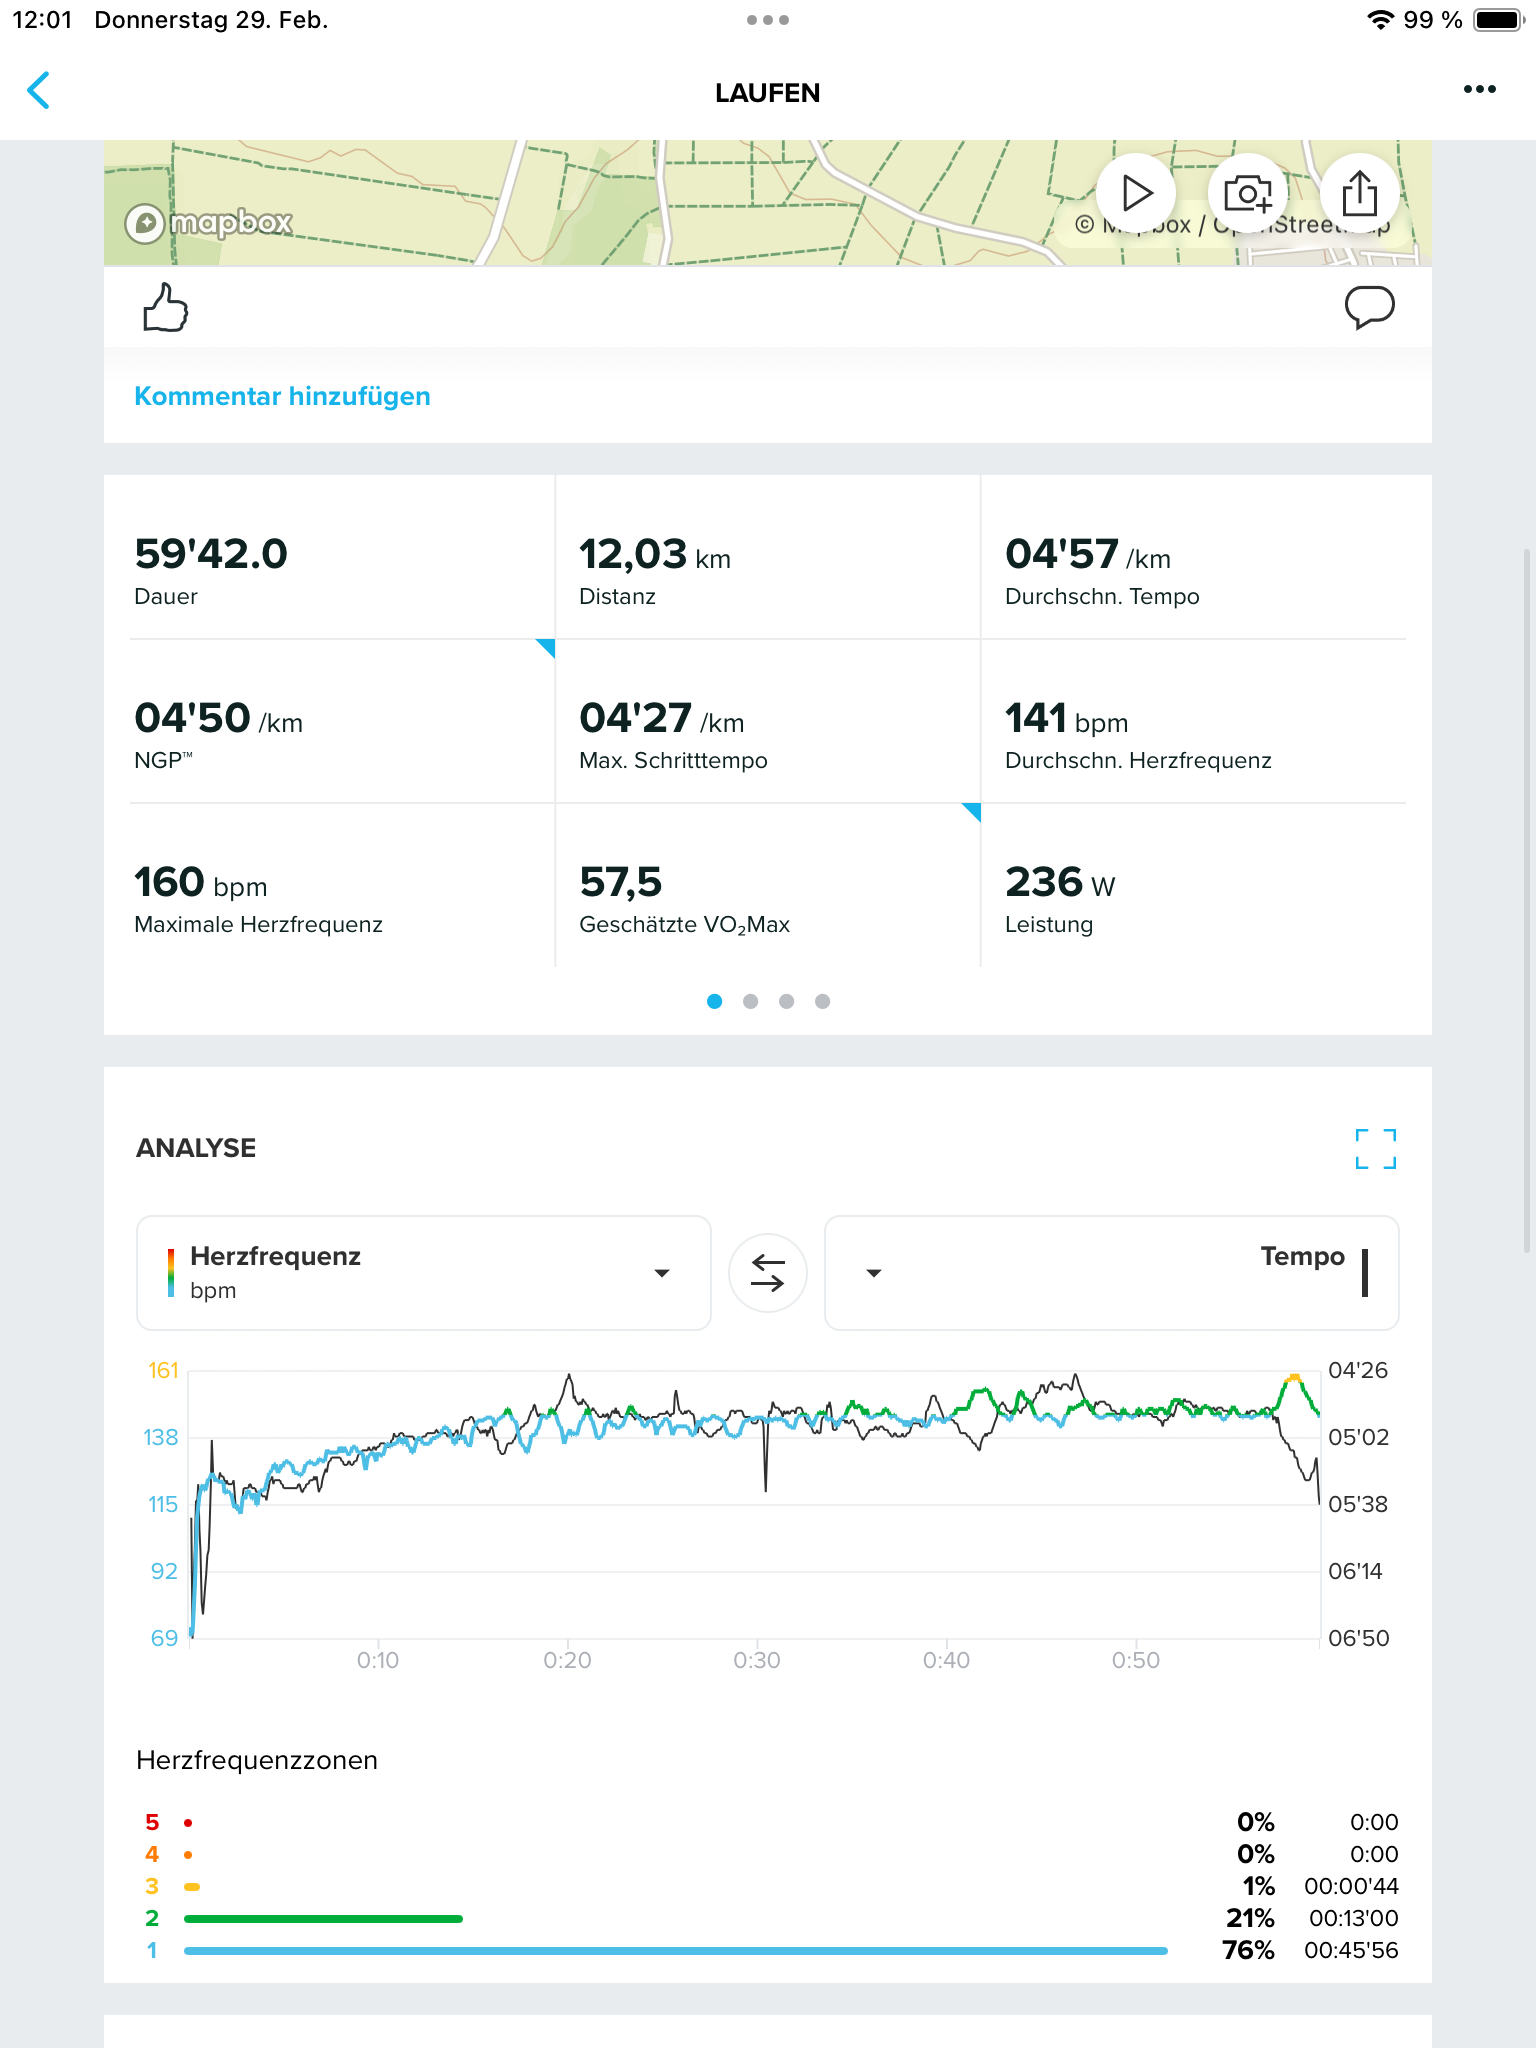Go to the fourth stats page dot
This screenshot has width=1536, height=2048.
pyautogui.click(x=822, y=1001)
